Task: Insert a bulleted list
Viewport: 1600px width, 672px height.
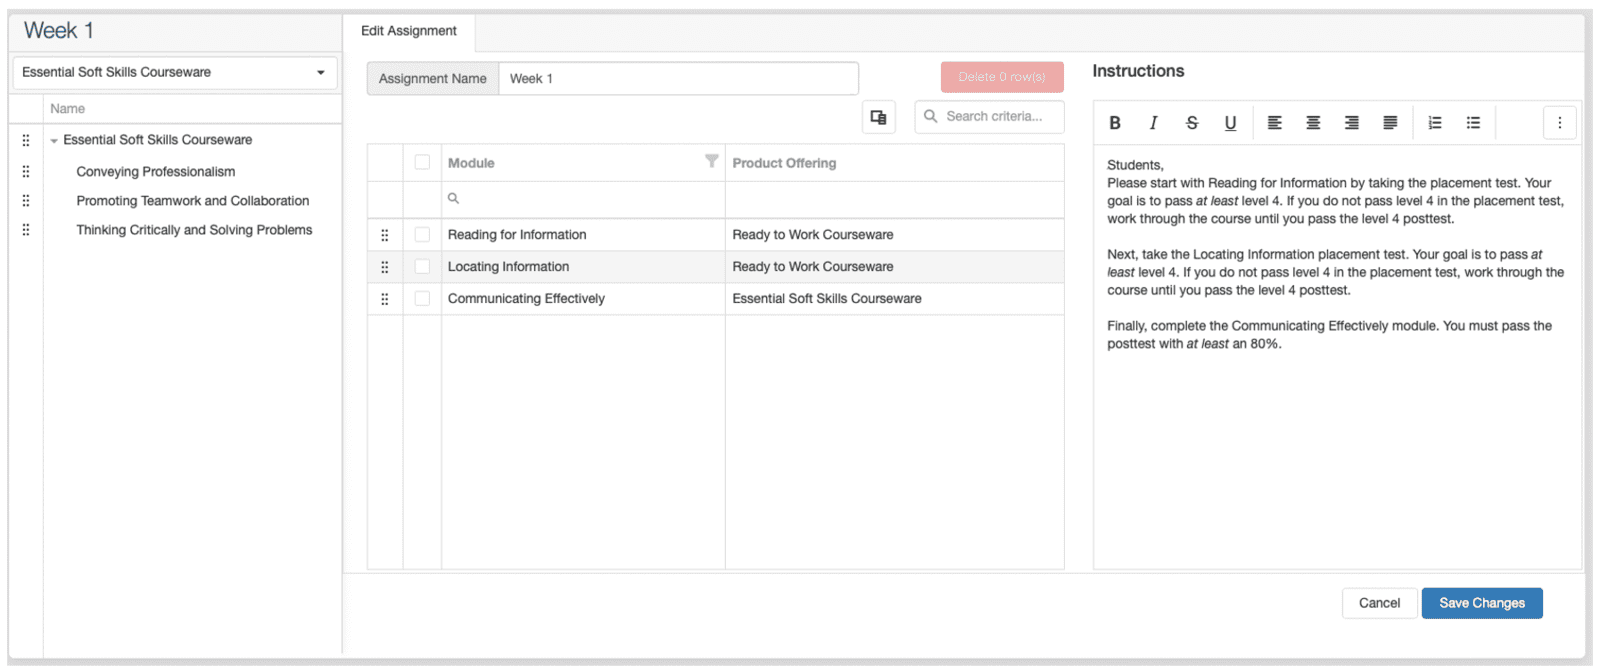Action: point(1473,123)
